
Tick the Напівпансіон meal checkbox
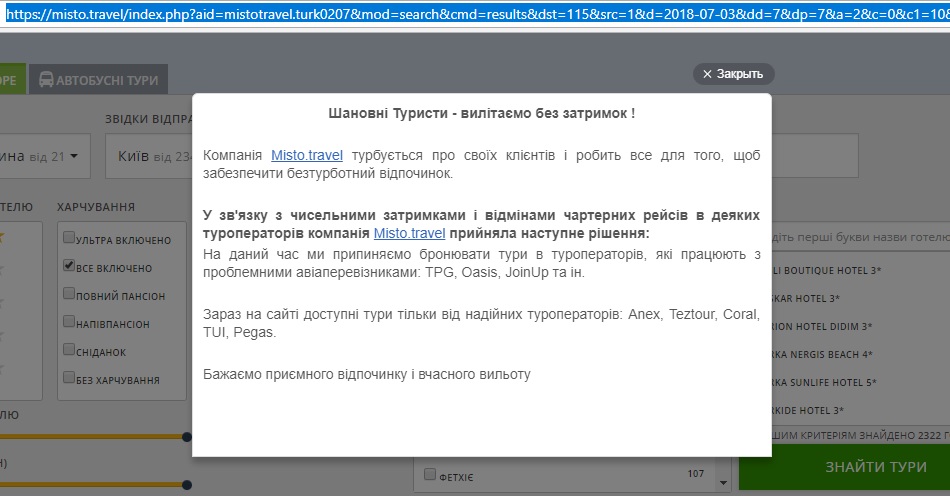coord(68,323)
